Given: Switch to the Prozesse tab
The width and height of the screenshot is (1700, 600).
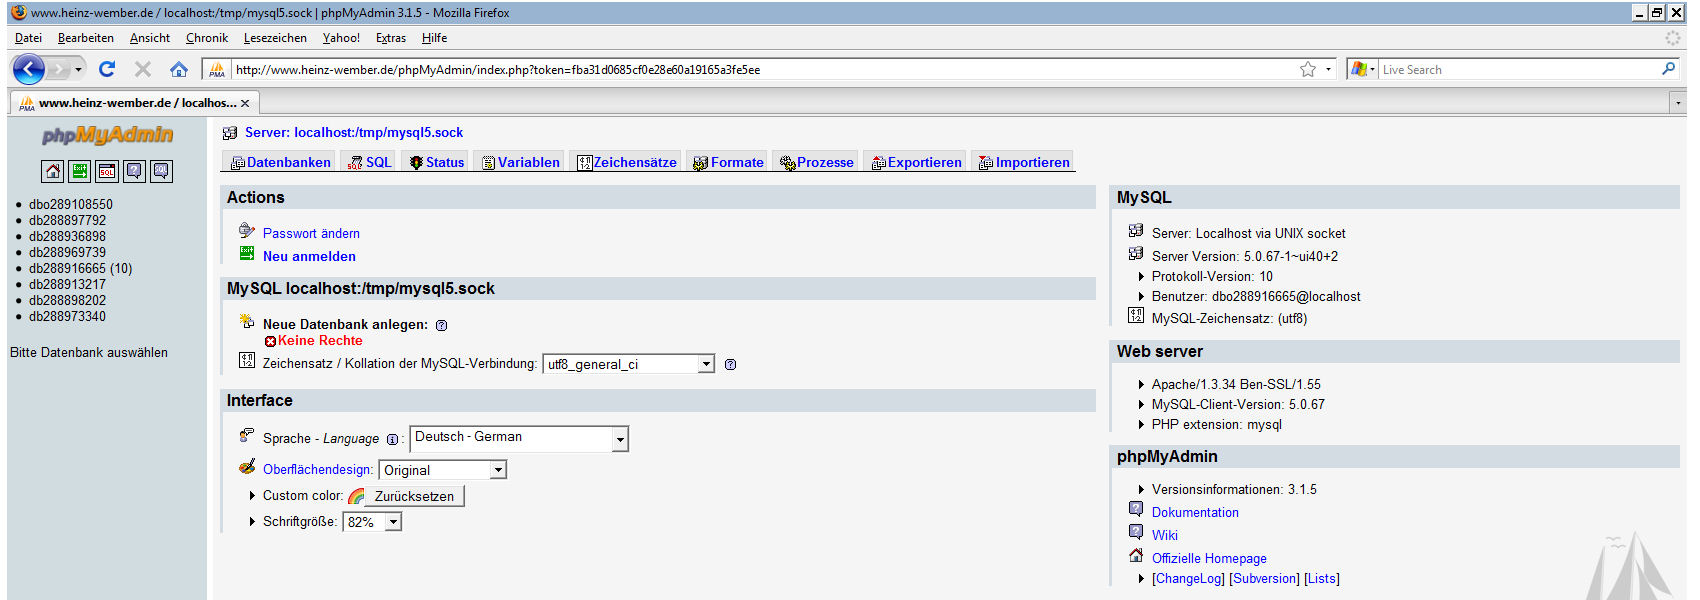Looking at the screenshot, I should pos(817,162).
